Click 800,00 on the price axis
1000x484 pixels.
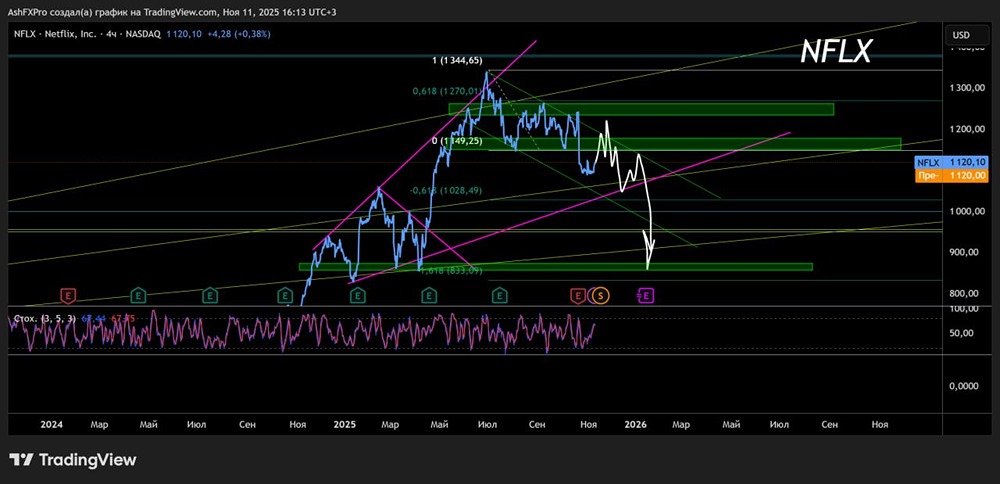click(x=963, y=293)
